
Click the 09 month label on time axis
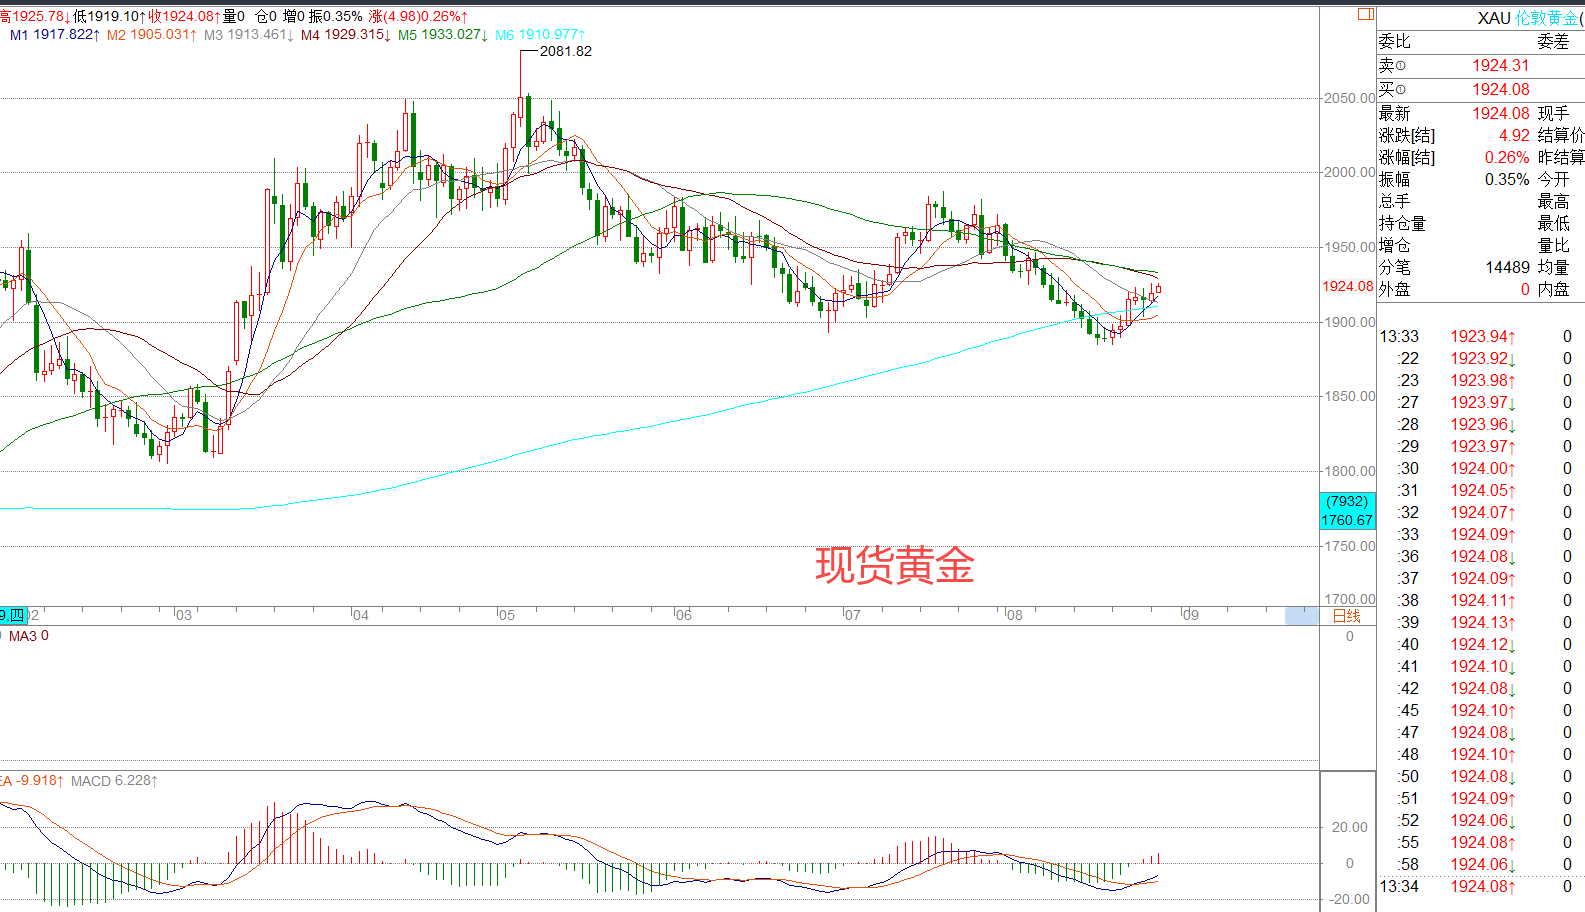(x=1190, y=615)
